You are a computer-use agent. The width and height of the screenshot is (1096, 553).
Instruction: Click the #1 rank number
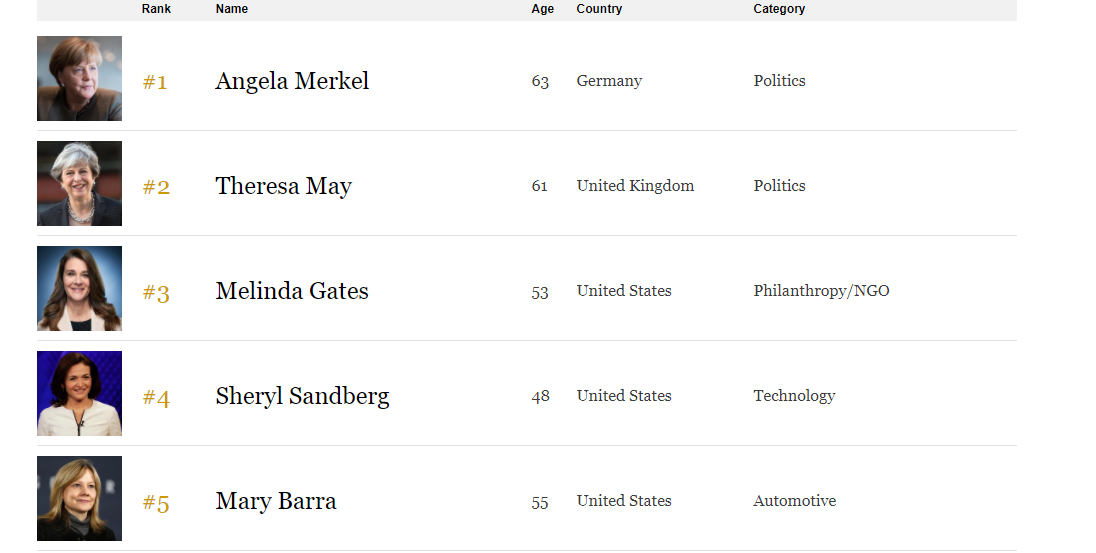click(155, 82)
